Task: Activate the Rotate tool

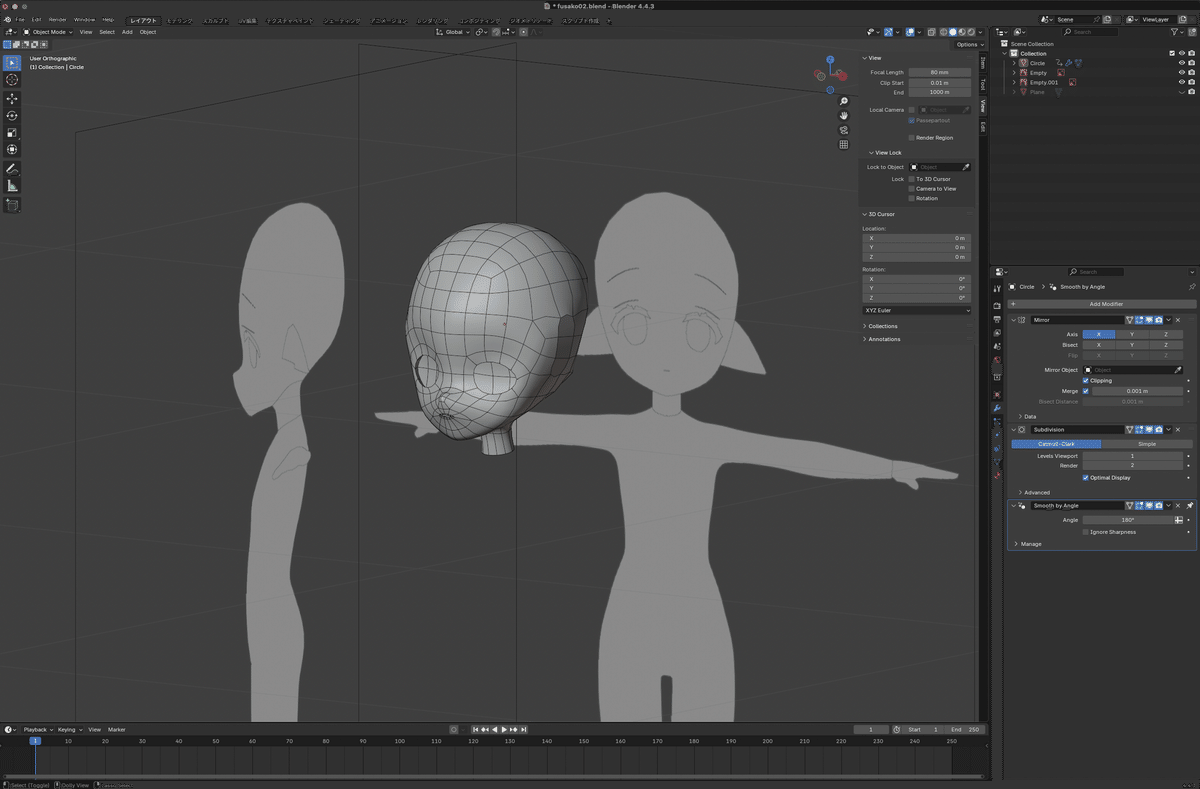Action: tap(12, 116)
